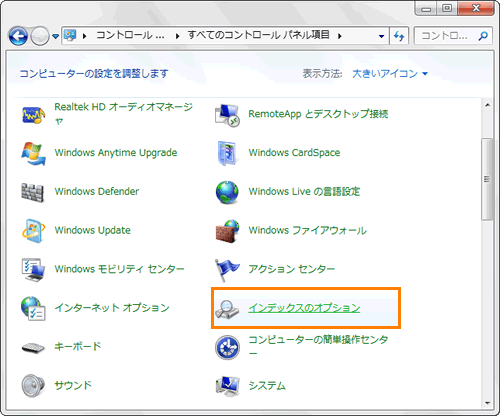Viewport: 500px width, 416px height.
Task: Open the Windows Defender wall icon
Action: (x=32, y=192)
